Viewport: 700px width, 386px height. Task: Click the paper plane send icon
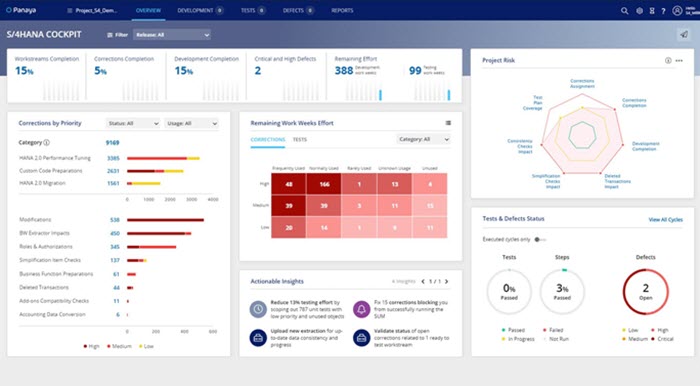pos(684,34)
